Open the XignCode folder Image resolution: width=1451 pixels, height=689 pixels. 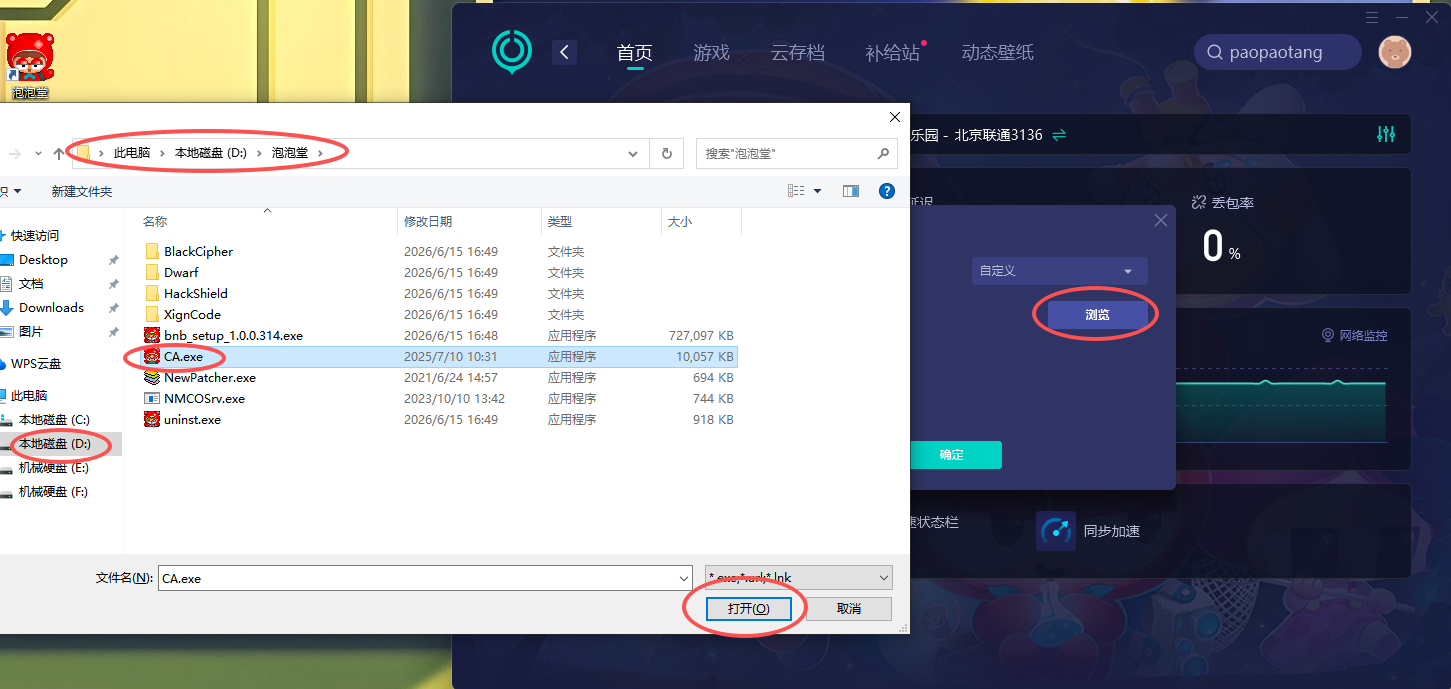(x=192, y=314)
